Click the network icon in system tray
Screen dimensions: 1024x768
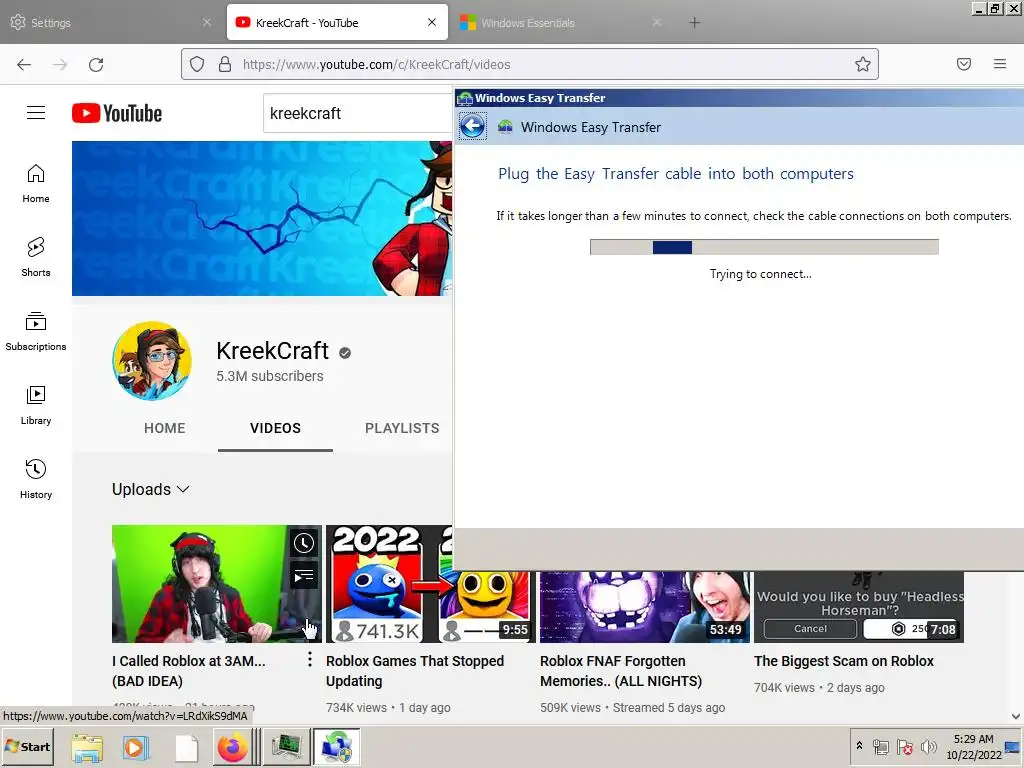880,746
